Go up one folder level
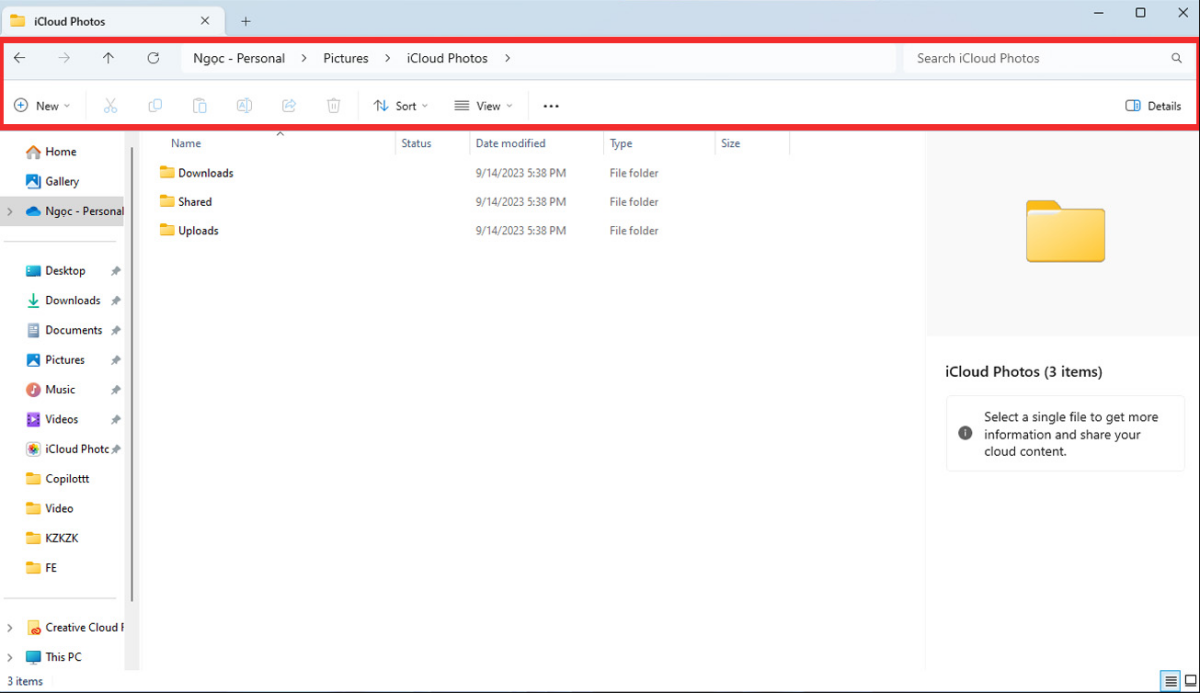Screen dimensions: 1200x693 point(108,58)
